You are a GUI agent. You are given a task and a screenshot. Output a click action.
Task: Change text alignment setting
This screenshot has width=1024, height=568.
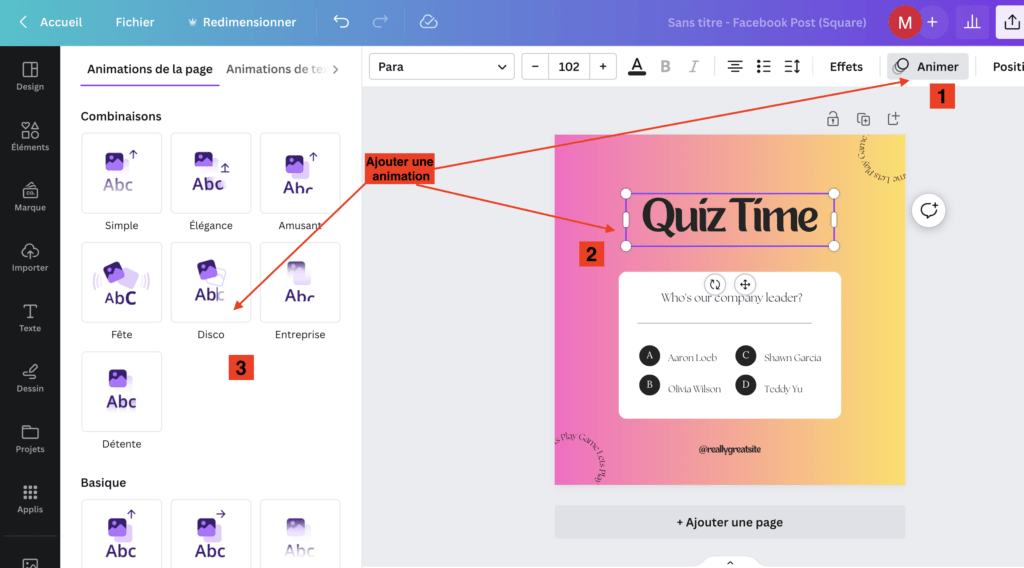point(735,67)
